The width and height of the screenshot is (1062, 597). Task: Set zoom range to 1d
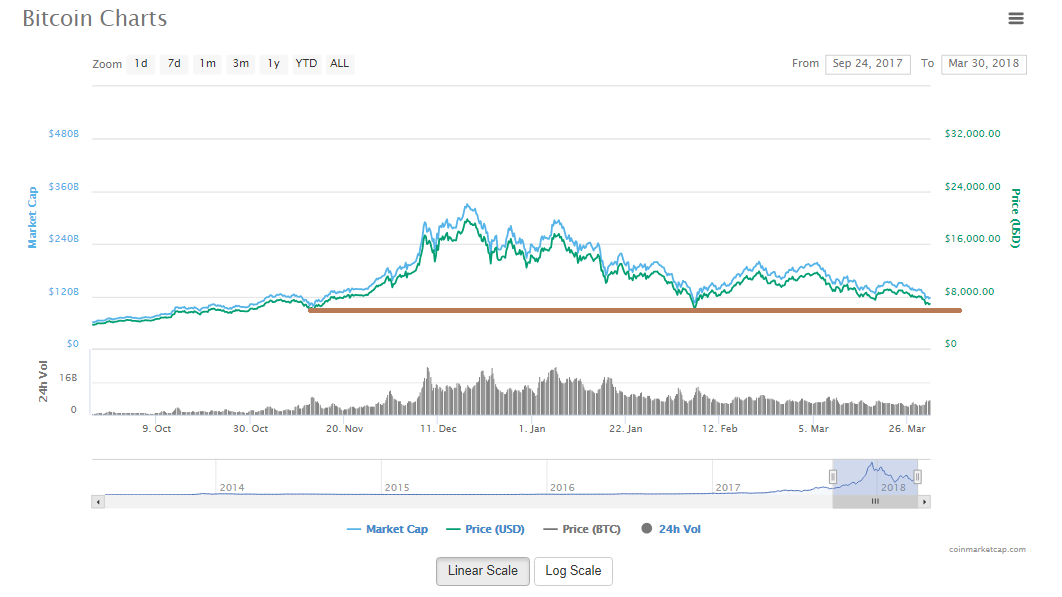[141, 64]
